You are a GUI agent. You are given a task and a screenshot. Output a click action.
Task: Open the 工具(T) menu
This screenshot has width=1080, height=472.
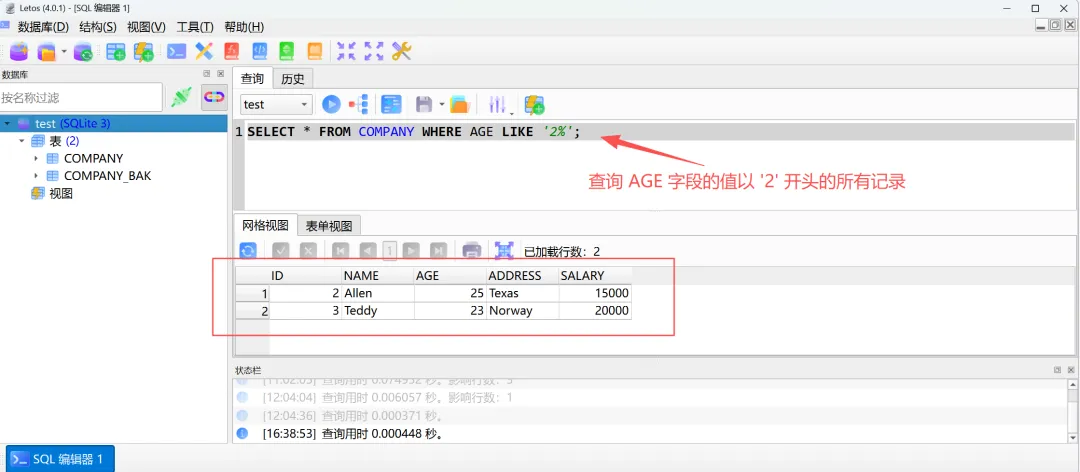coord(195,27)
